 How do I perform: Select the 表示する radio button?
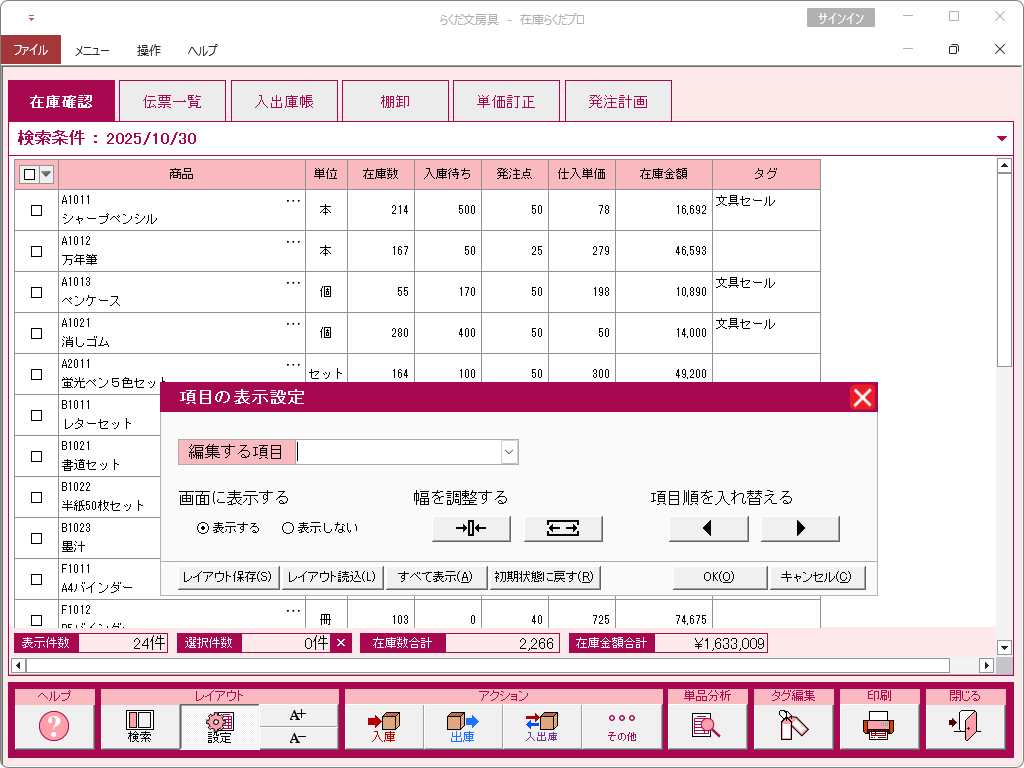203,528
